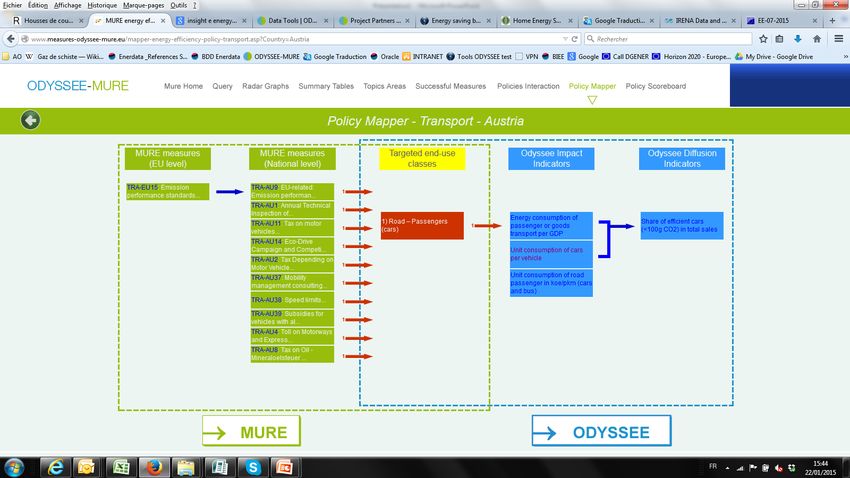Click the green back arrow icon
850x478 pixels.
tap(30, 120)
